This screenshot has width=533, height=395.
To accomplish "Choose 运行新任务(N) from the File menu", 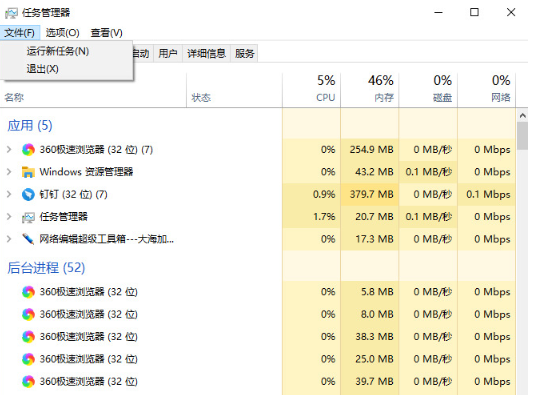I will [58, 51].
